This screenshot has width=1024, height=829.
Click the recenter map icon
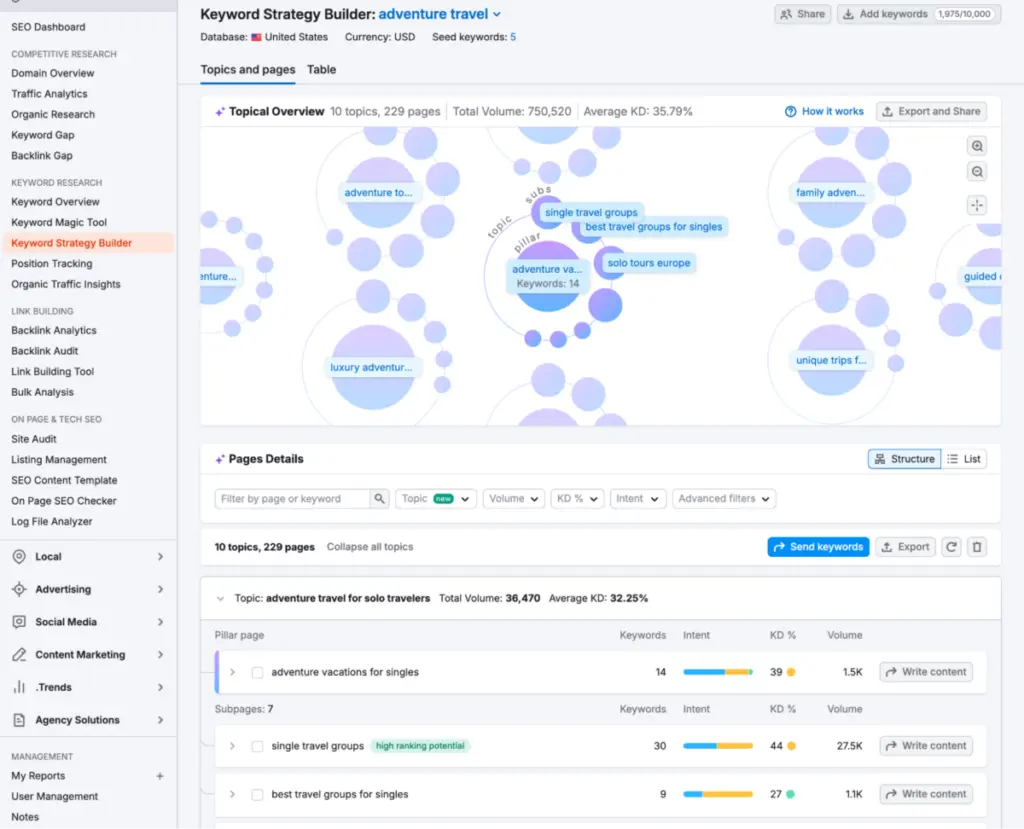[977, 205]
